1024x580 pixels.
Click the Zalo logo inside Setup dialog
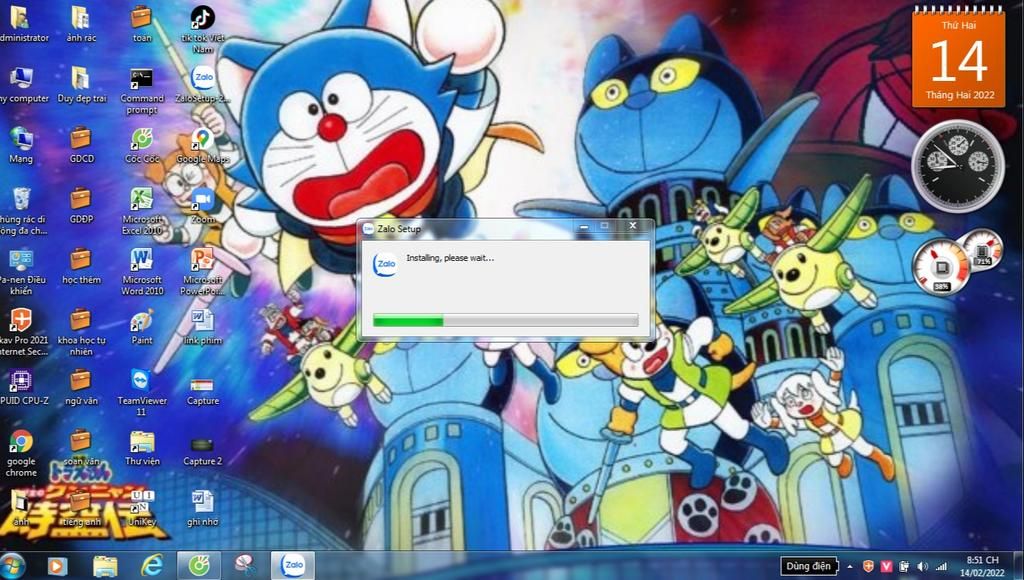click(385, 264)
